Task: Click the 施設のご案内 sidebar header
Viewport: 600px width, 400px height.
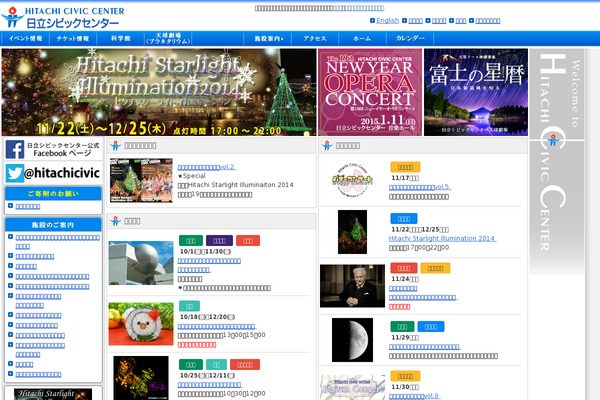Action: [53, 225]
